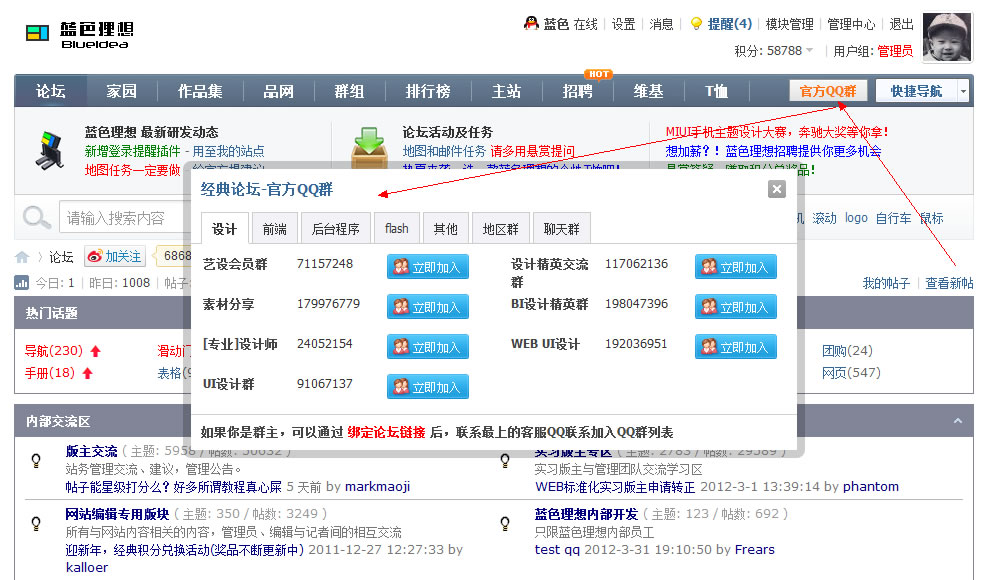Open the 快捷导航 dropdown arrow
Viewport: 983px width, 580px height.
[964, 92]
